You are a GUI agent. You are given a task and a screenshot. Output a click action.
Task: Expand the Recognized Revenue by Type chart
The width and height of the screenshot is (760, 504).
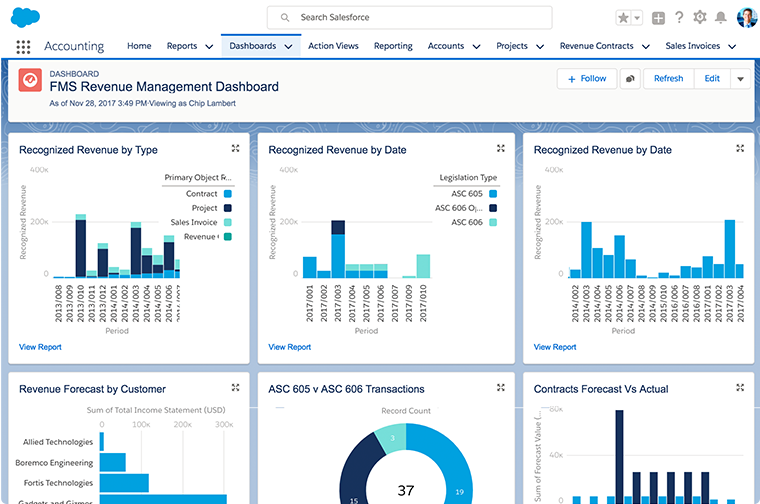pos(235,148)
